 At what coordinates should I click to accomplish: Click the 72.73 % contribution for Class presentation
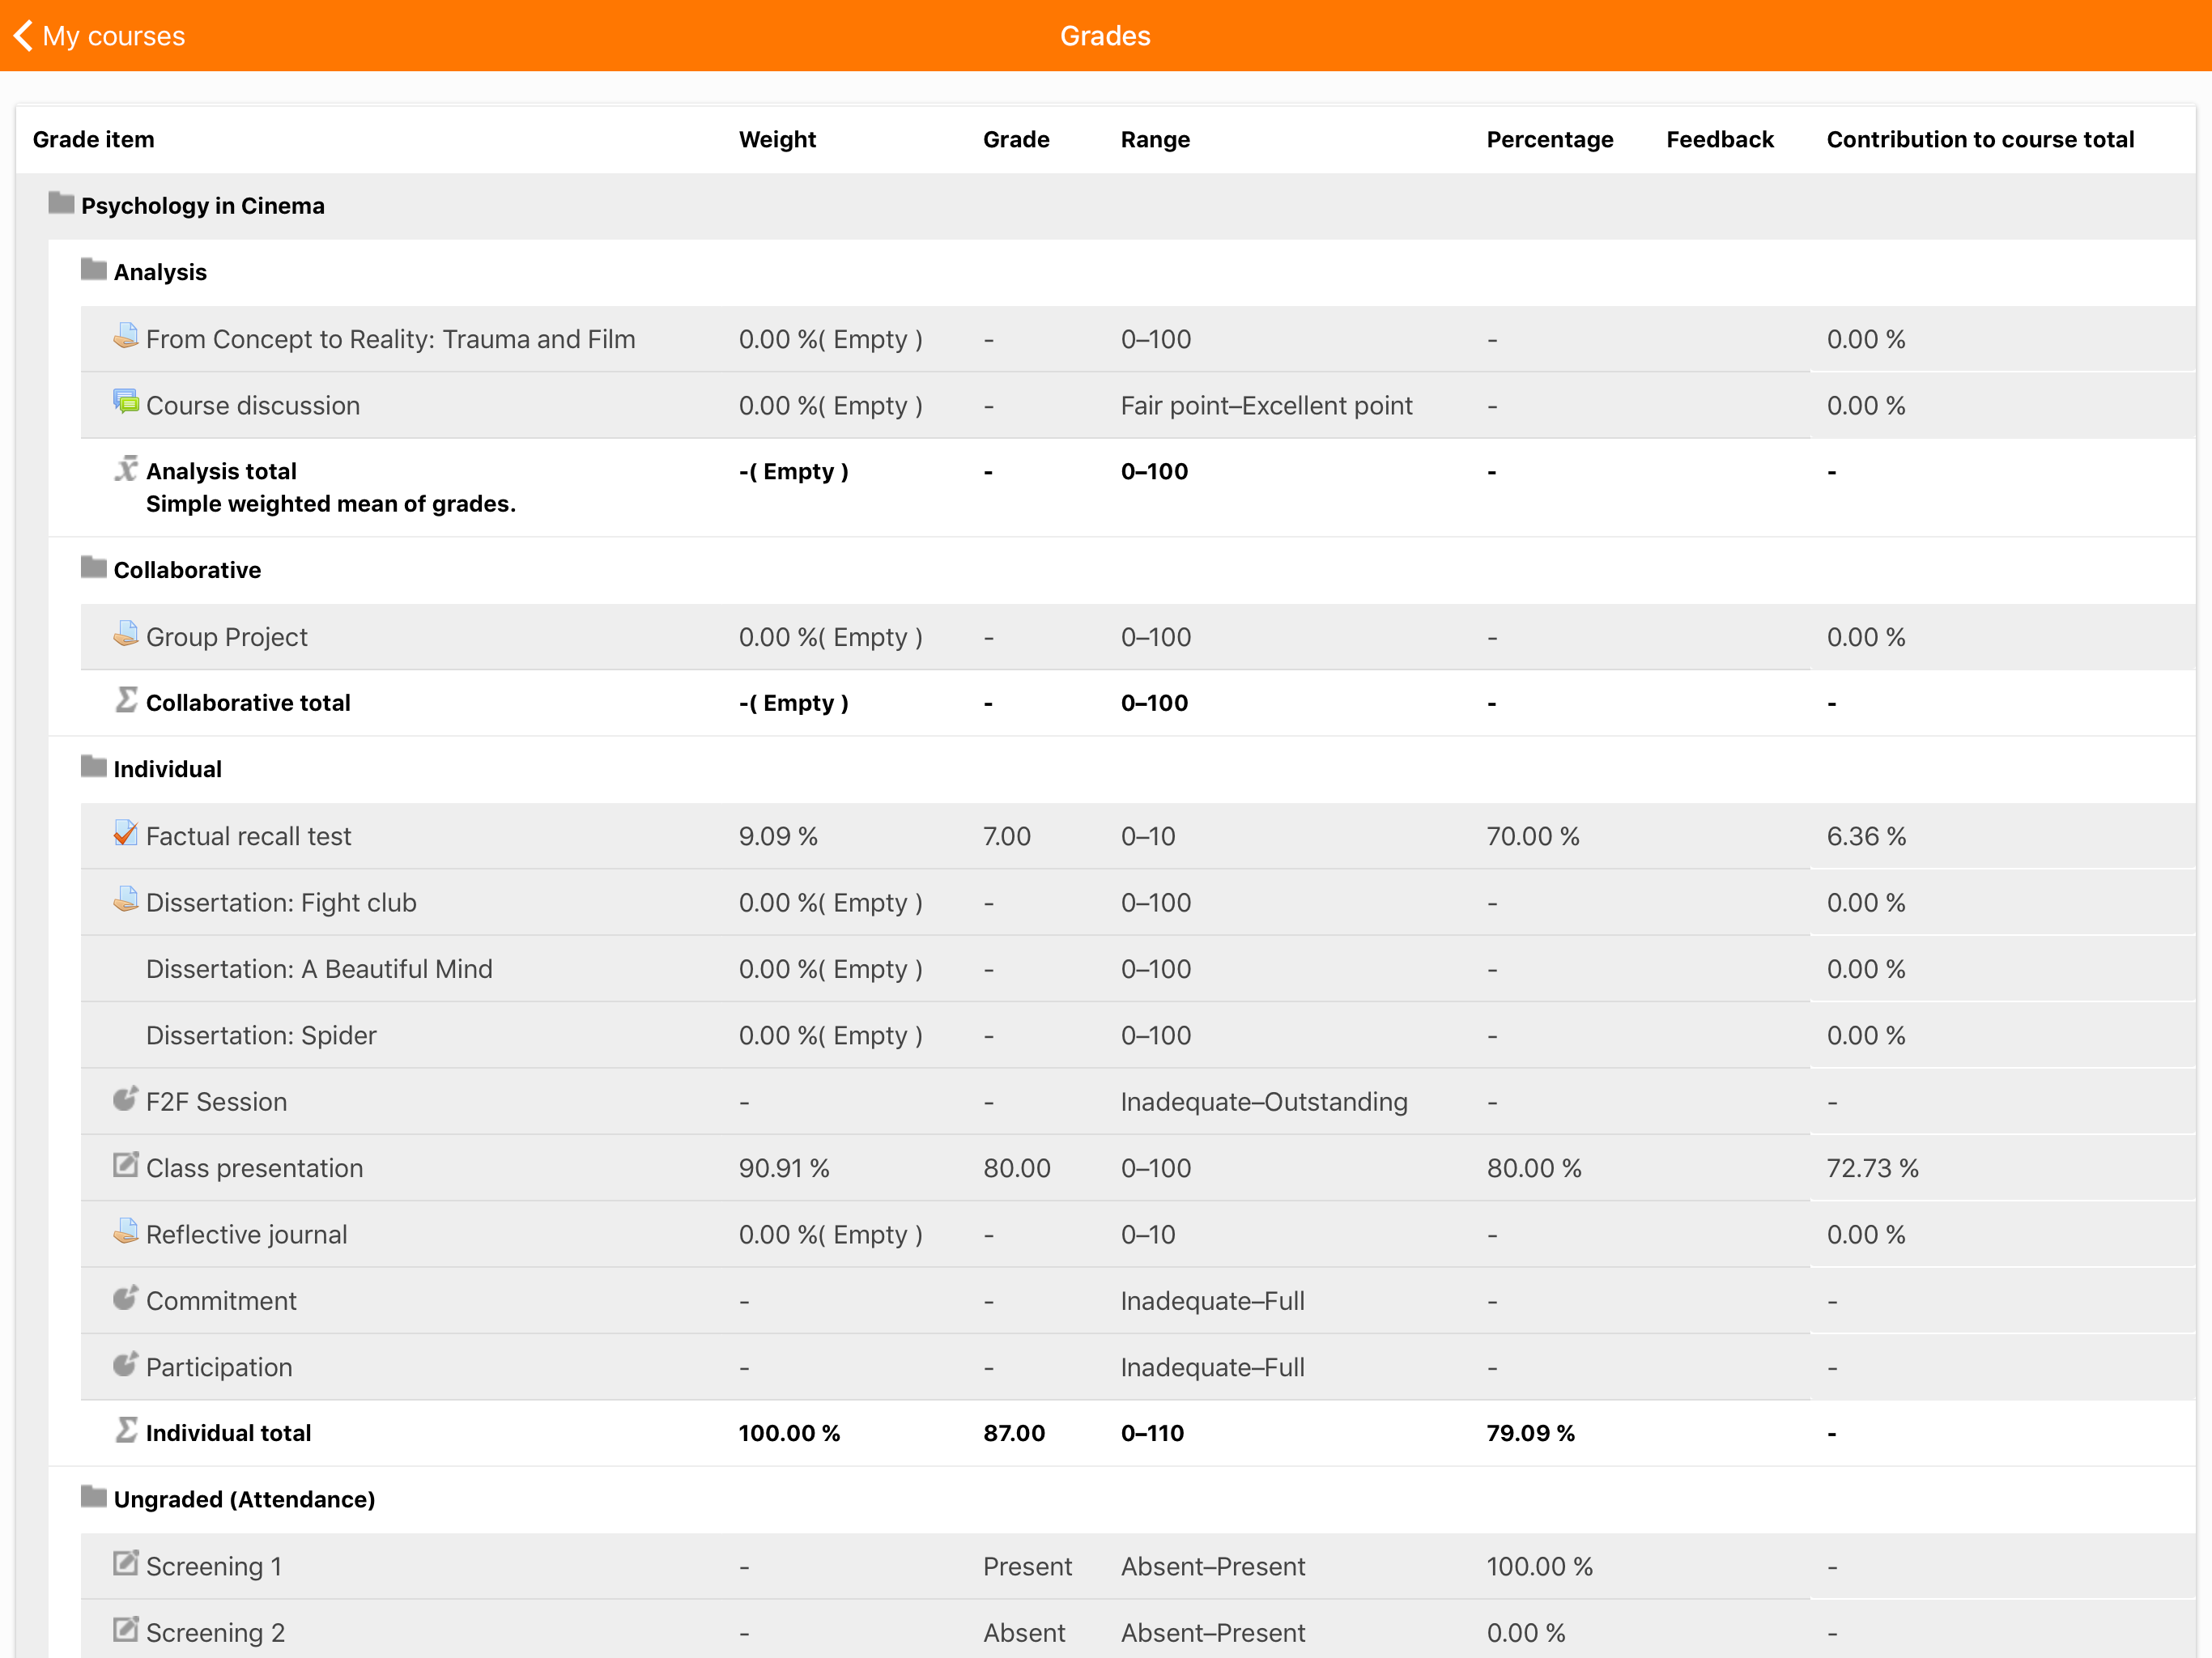[1872, 1168]
